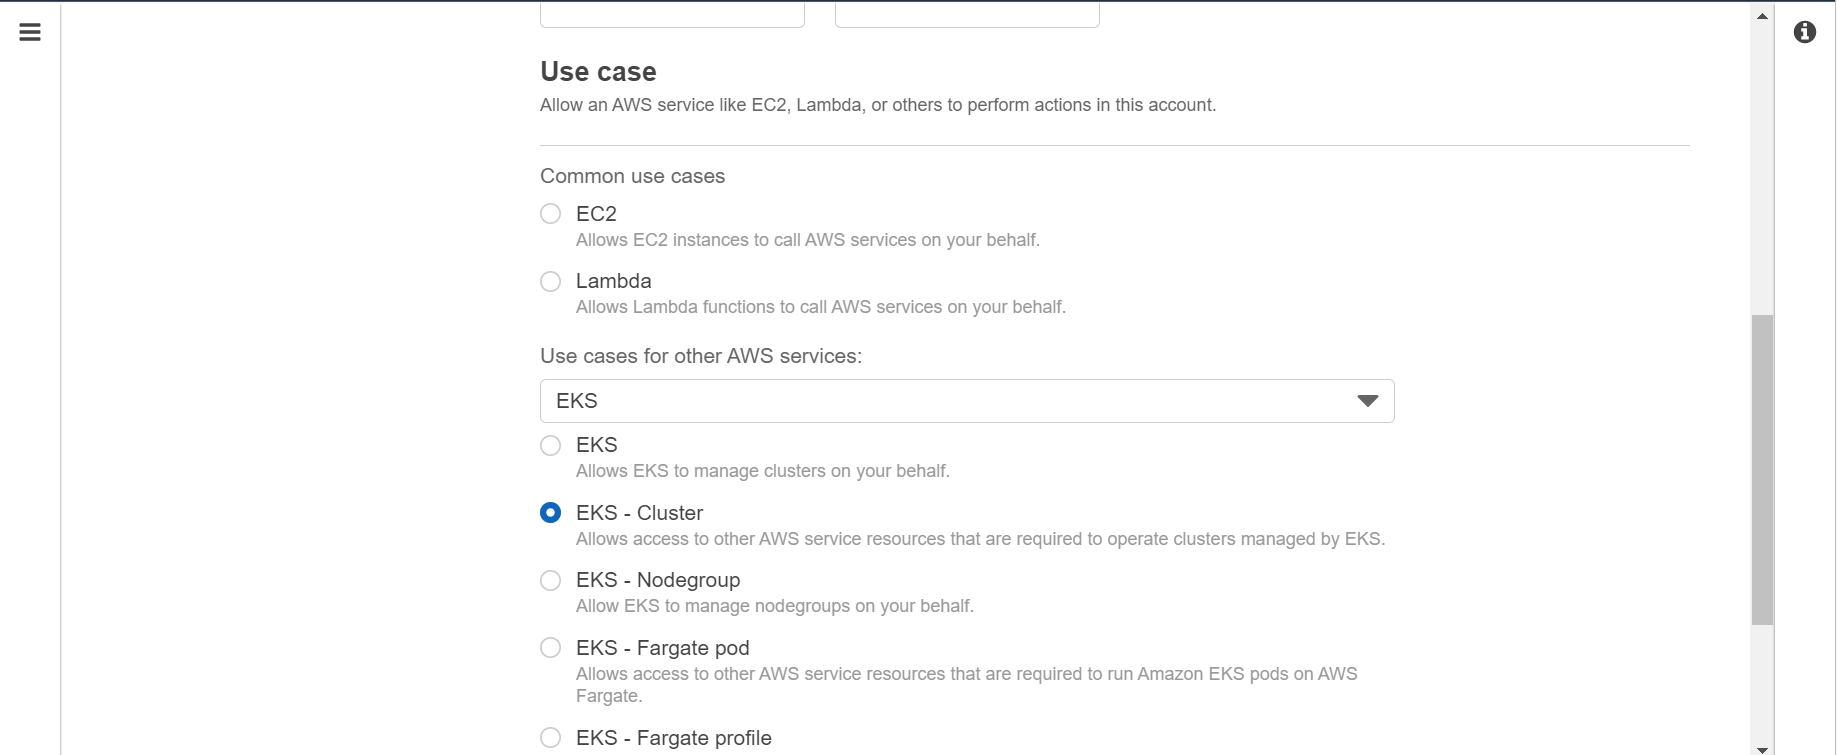The width and height of the screenshot is (1837, 755).
Task: Select the EKS - Fargate pod option
Action: pos(550,648)
